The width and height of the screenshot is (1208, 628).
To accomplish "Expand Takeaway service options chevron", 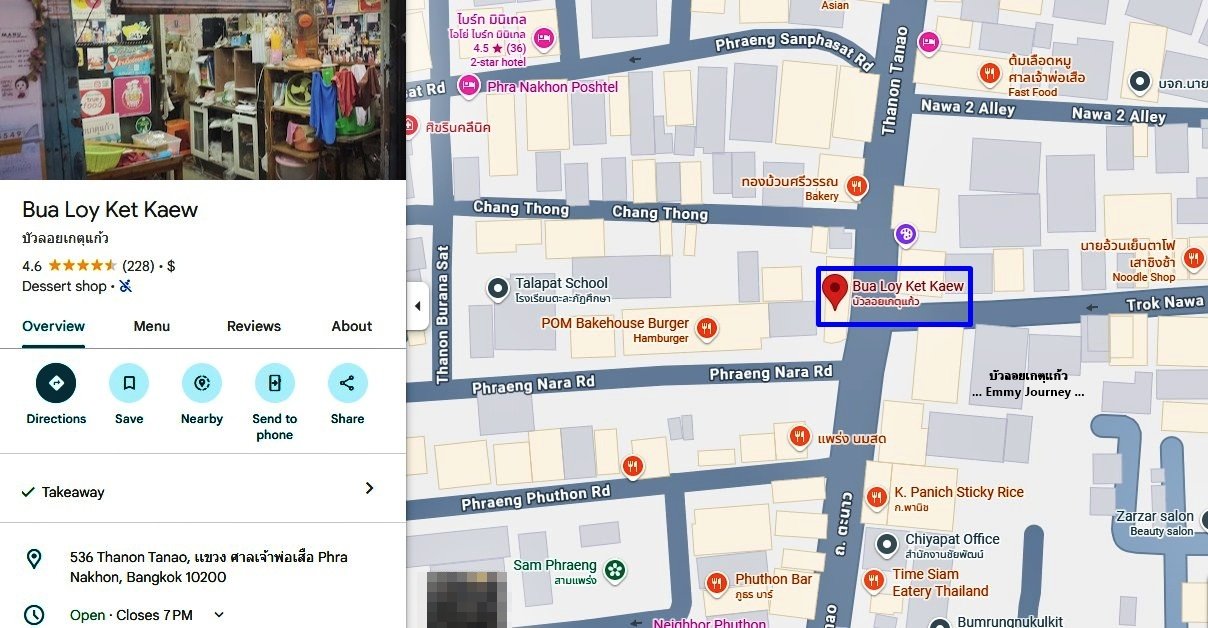I will click(369, 489).
